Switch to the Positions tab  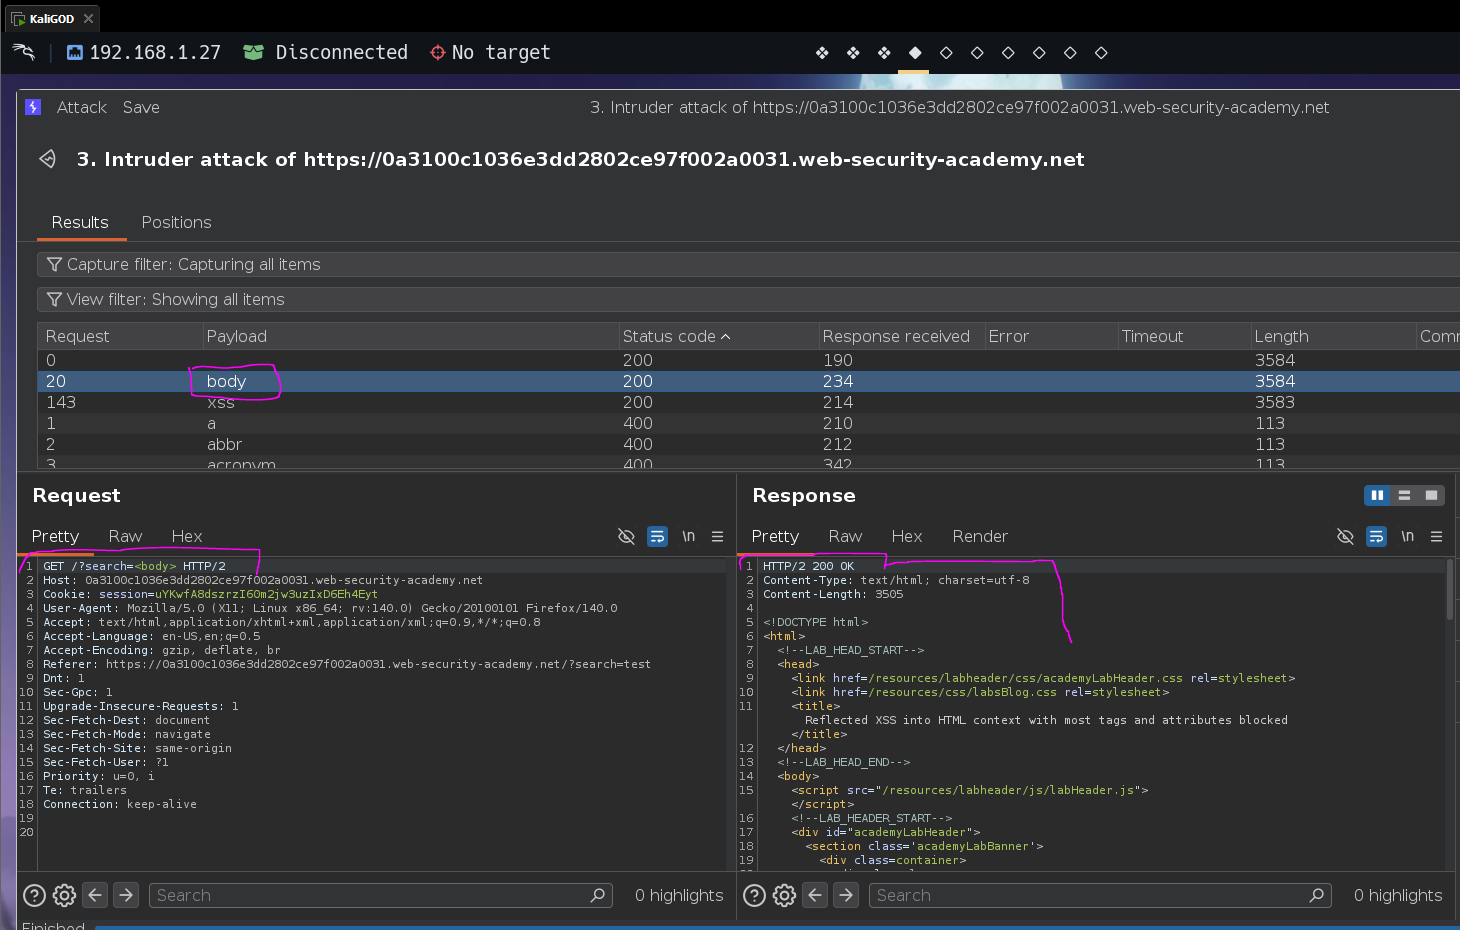point(176,222)
